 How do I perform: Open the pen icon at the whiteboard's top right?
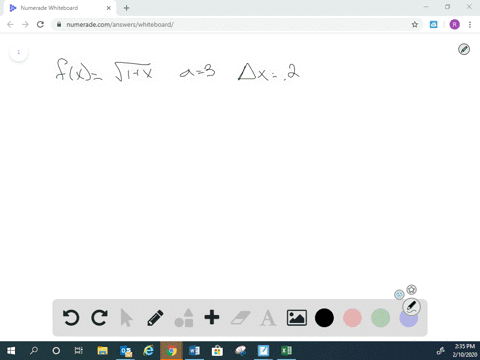[x=464, y=49]
